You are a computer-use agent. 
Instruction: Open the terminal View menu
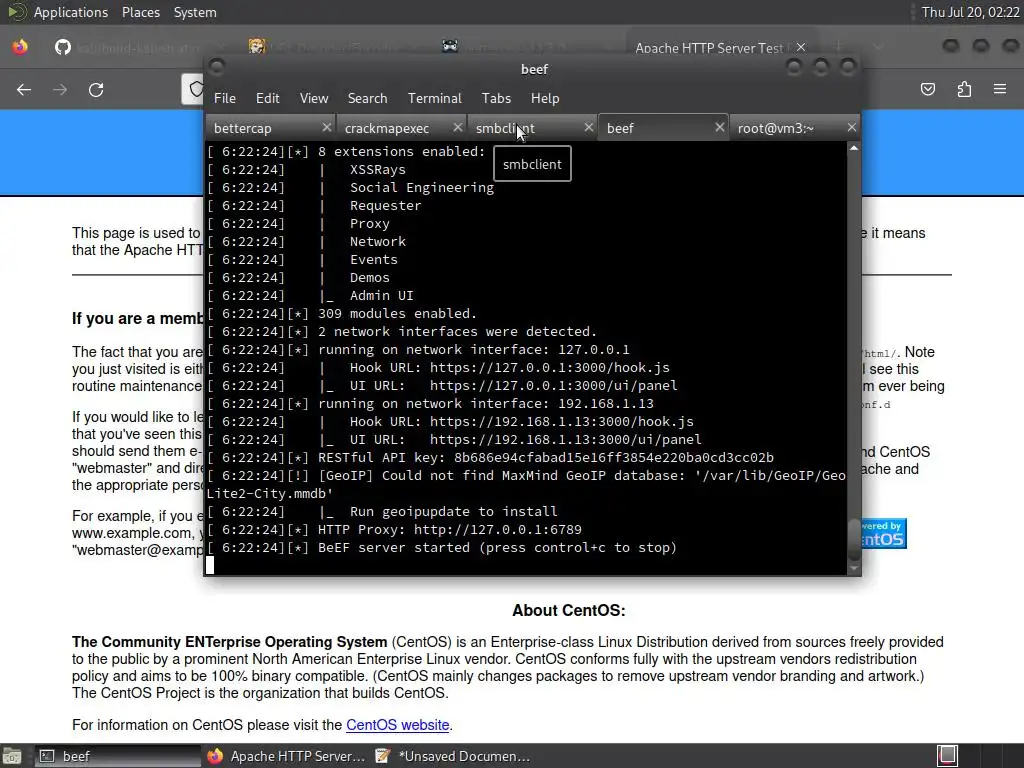313,98
